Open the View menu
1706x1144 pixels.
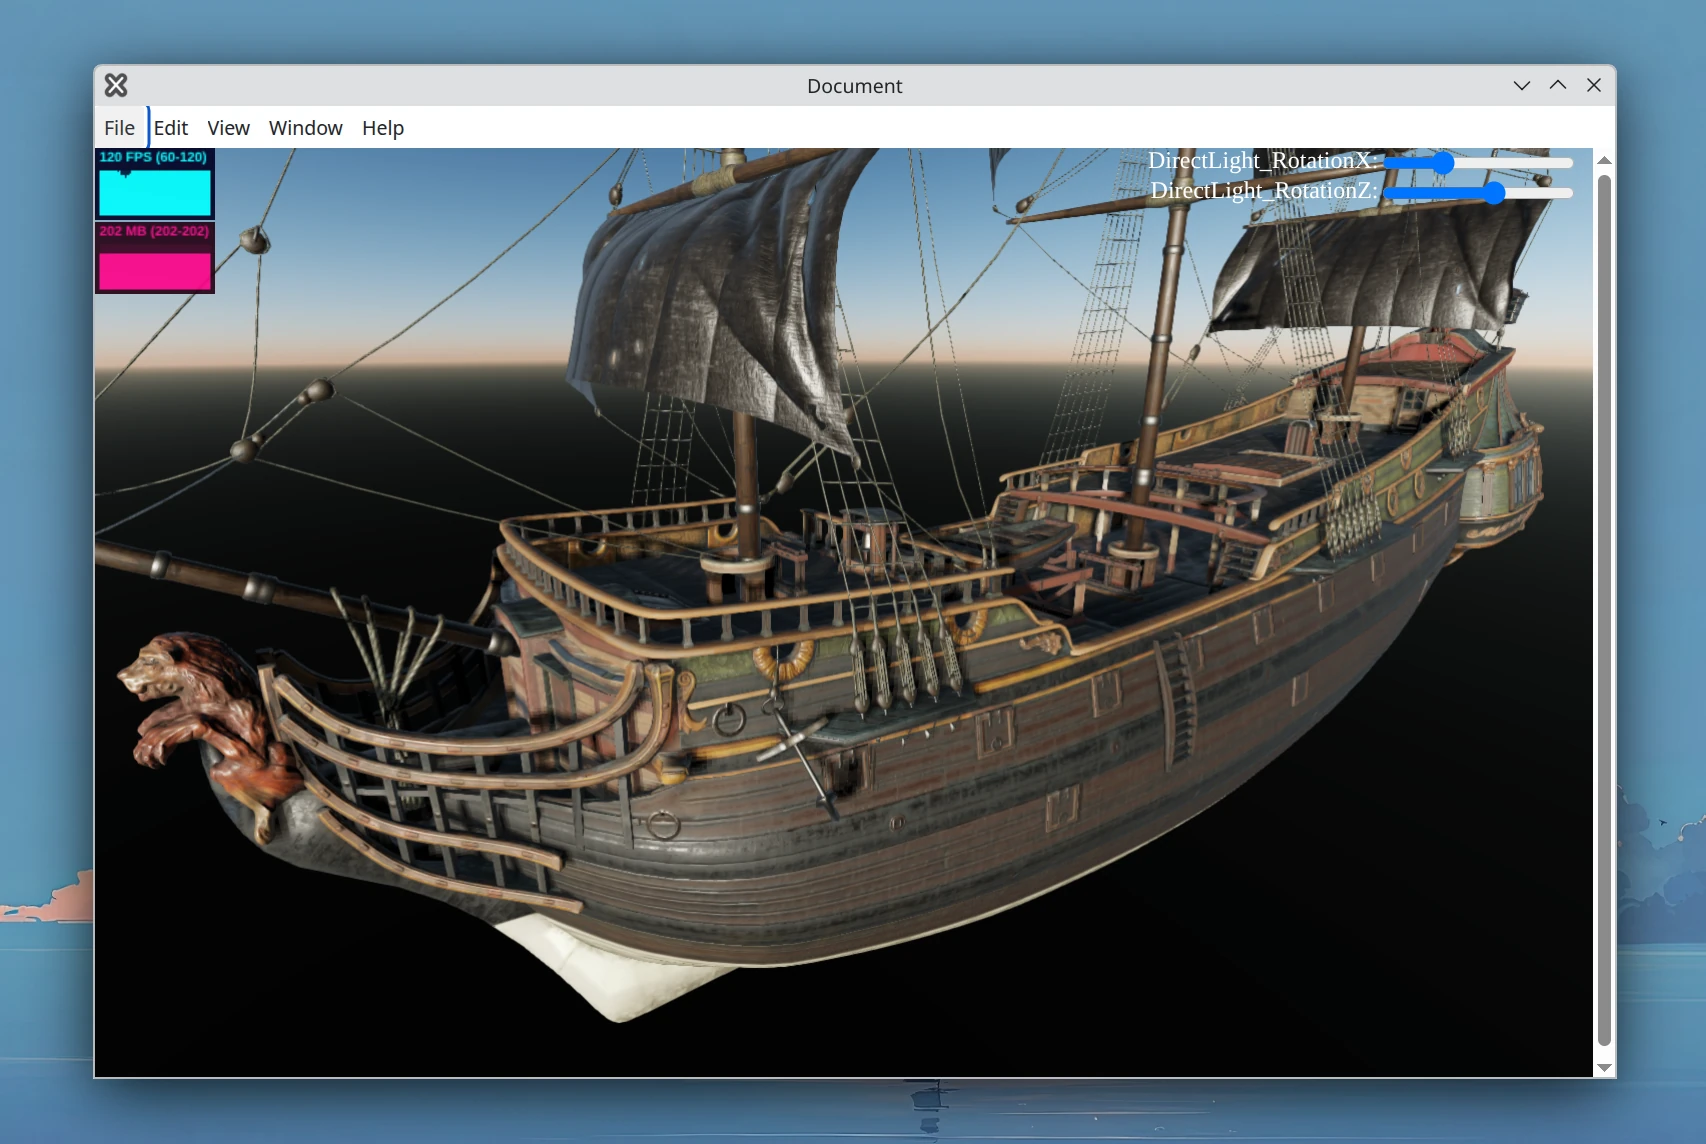[228, 128]
